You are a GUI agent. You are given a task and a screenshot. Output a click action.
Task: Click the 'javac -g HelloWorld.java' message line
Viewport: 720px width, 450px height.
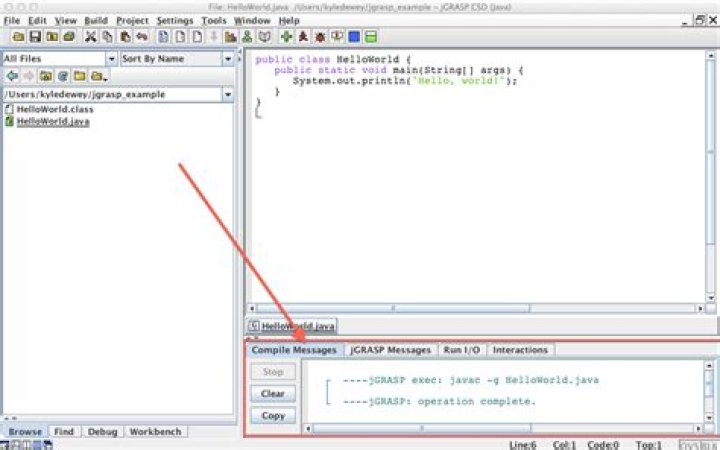tap(471, 380)
